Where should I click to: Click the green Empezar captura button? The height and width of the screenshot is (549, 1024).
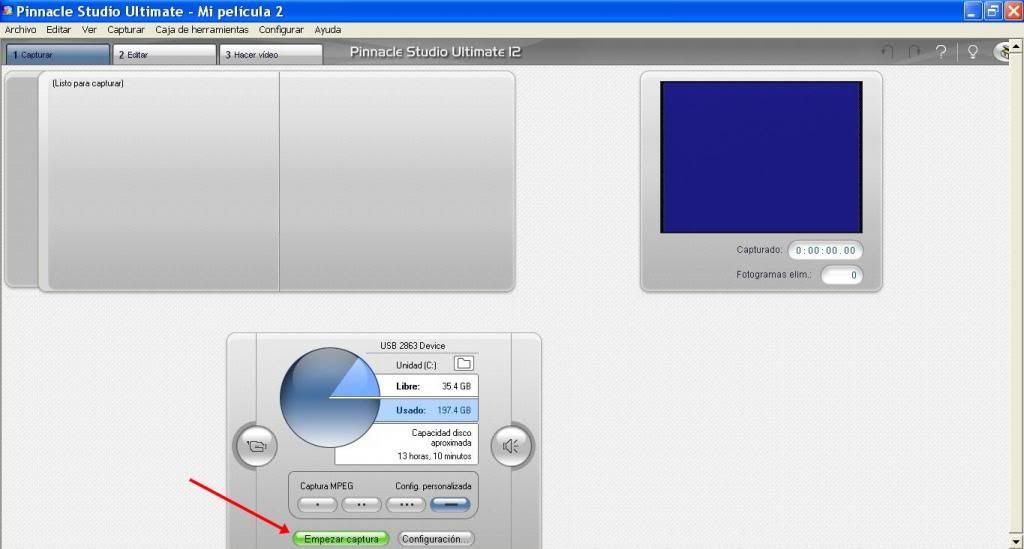pos(342,539)
